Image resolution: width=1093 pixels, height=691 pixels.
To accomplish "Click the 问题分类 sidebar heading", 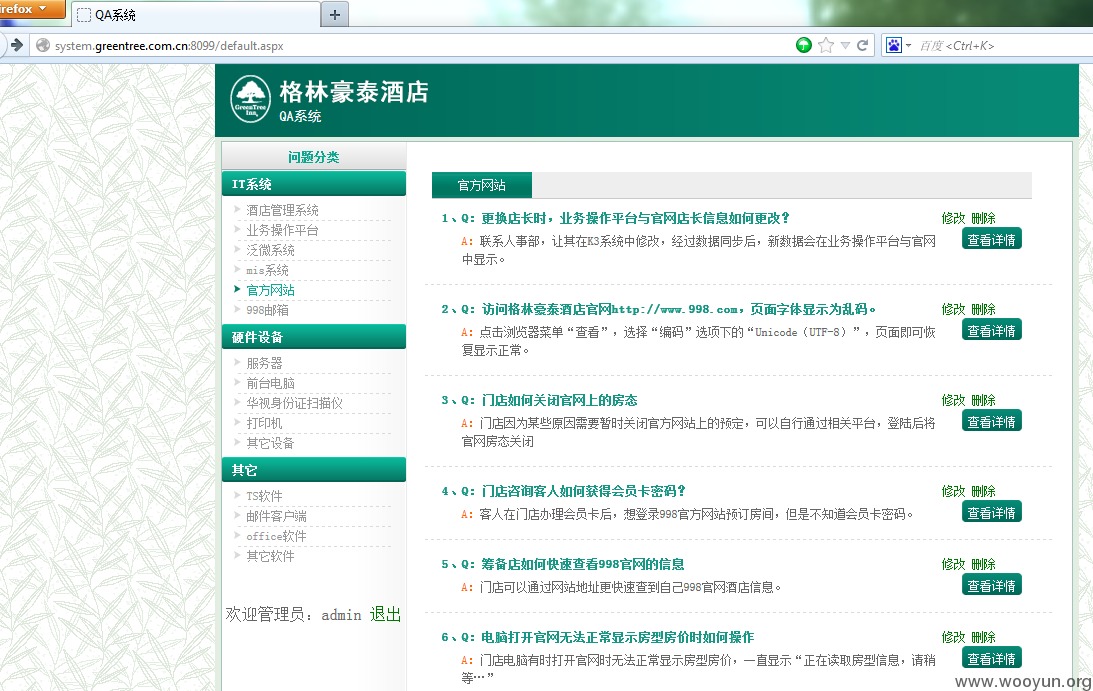I will (314, 157).
